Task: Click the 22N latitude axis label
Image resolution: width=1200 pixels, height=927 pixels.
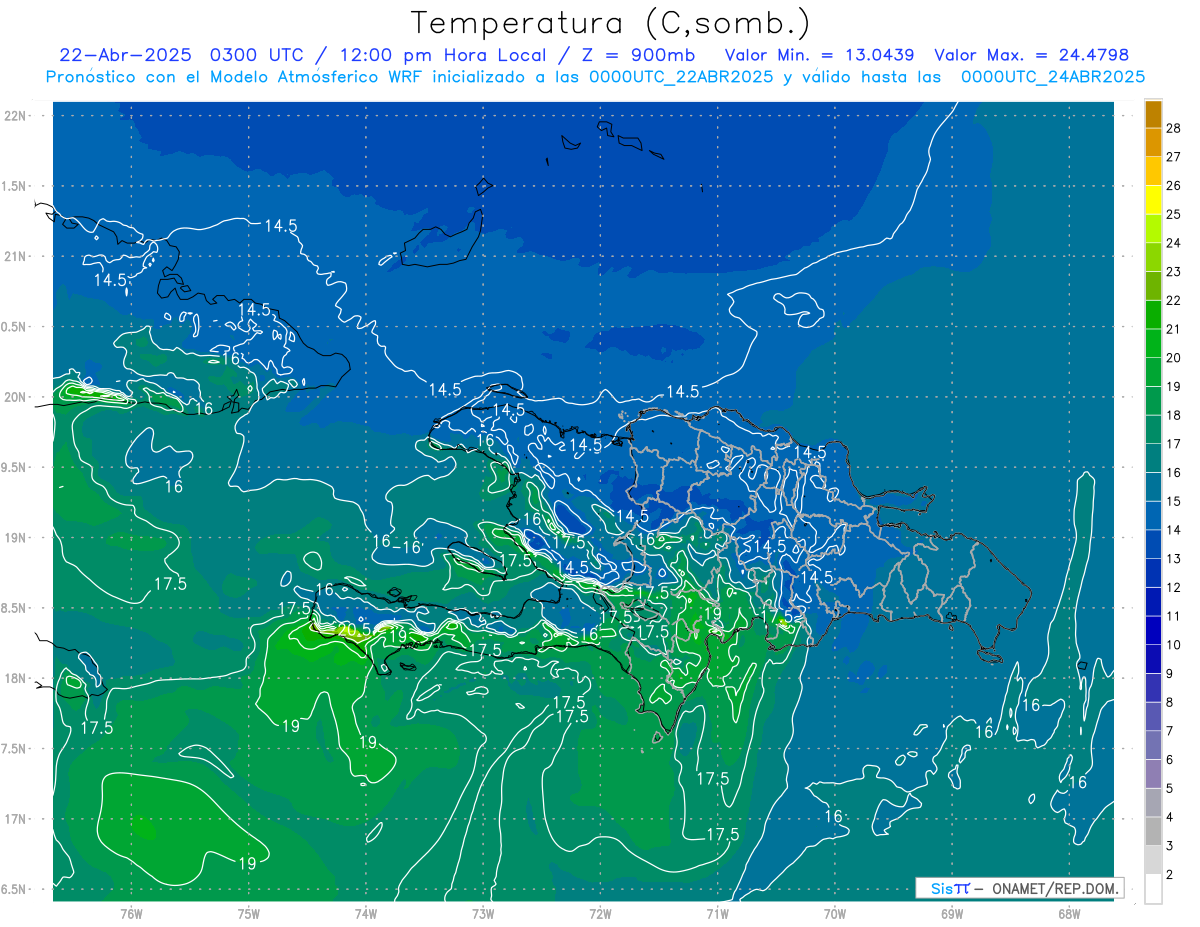Action: pyautogui.click(x=17, y=115)
